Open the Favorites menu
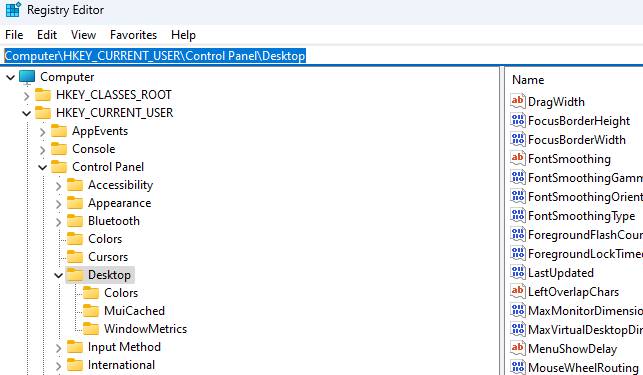This screenshot has height=375, width=643. 133,35
